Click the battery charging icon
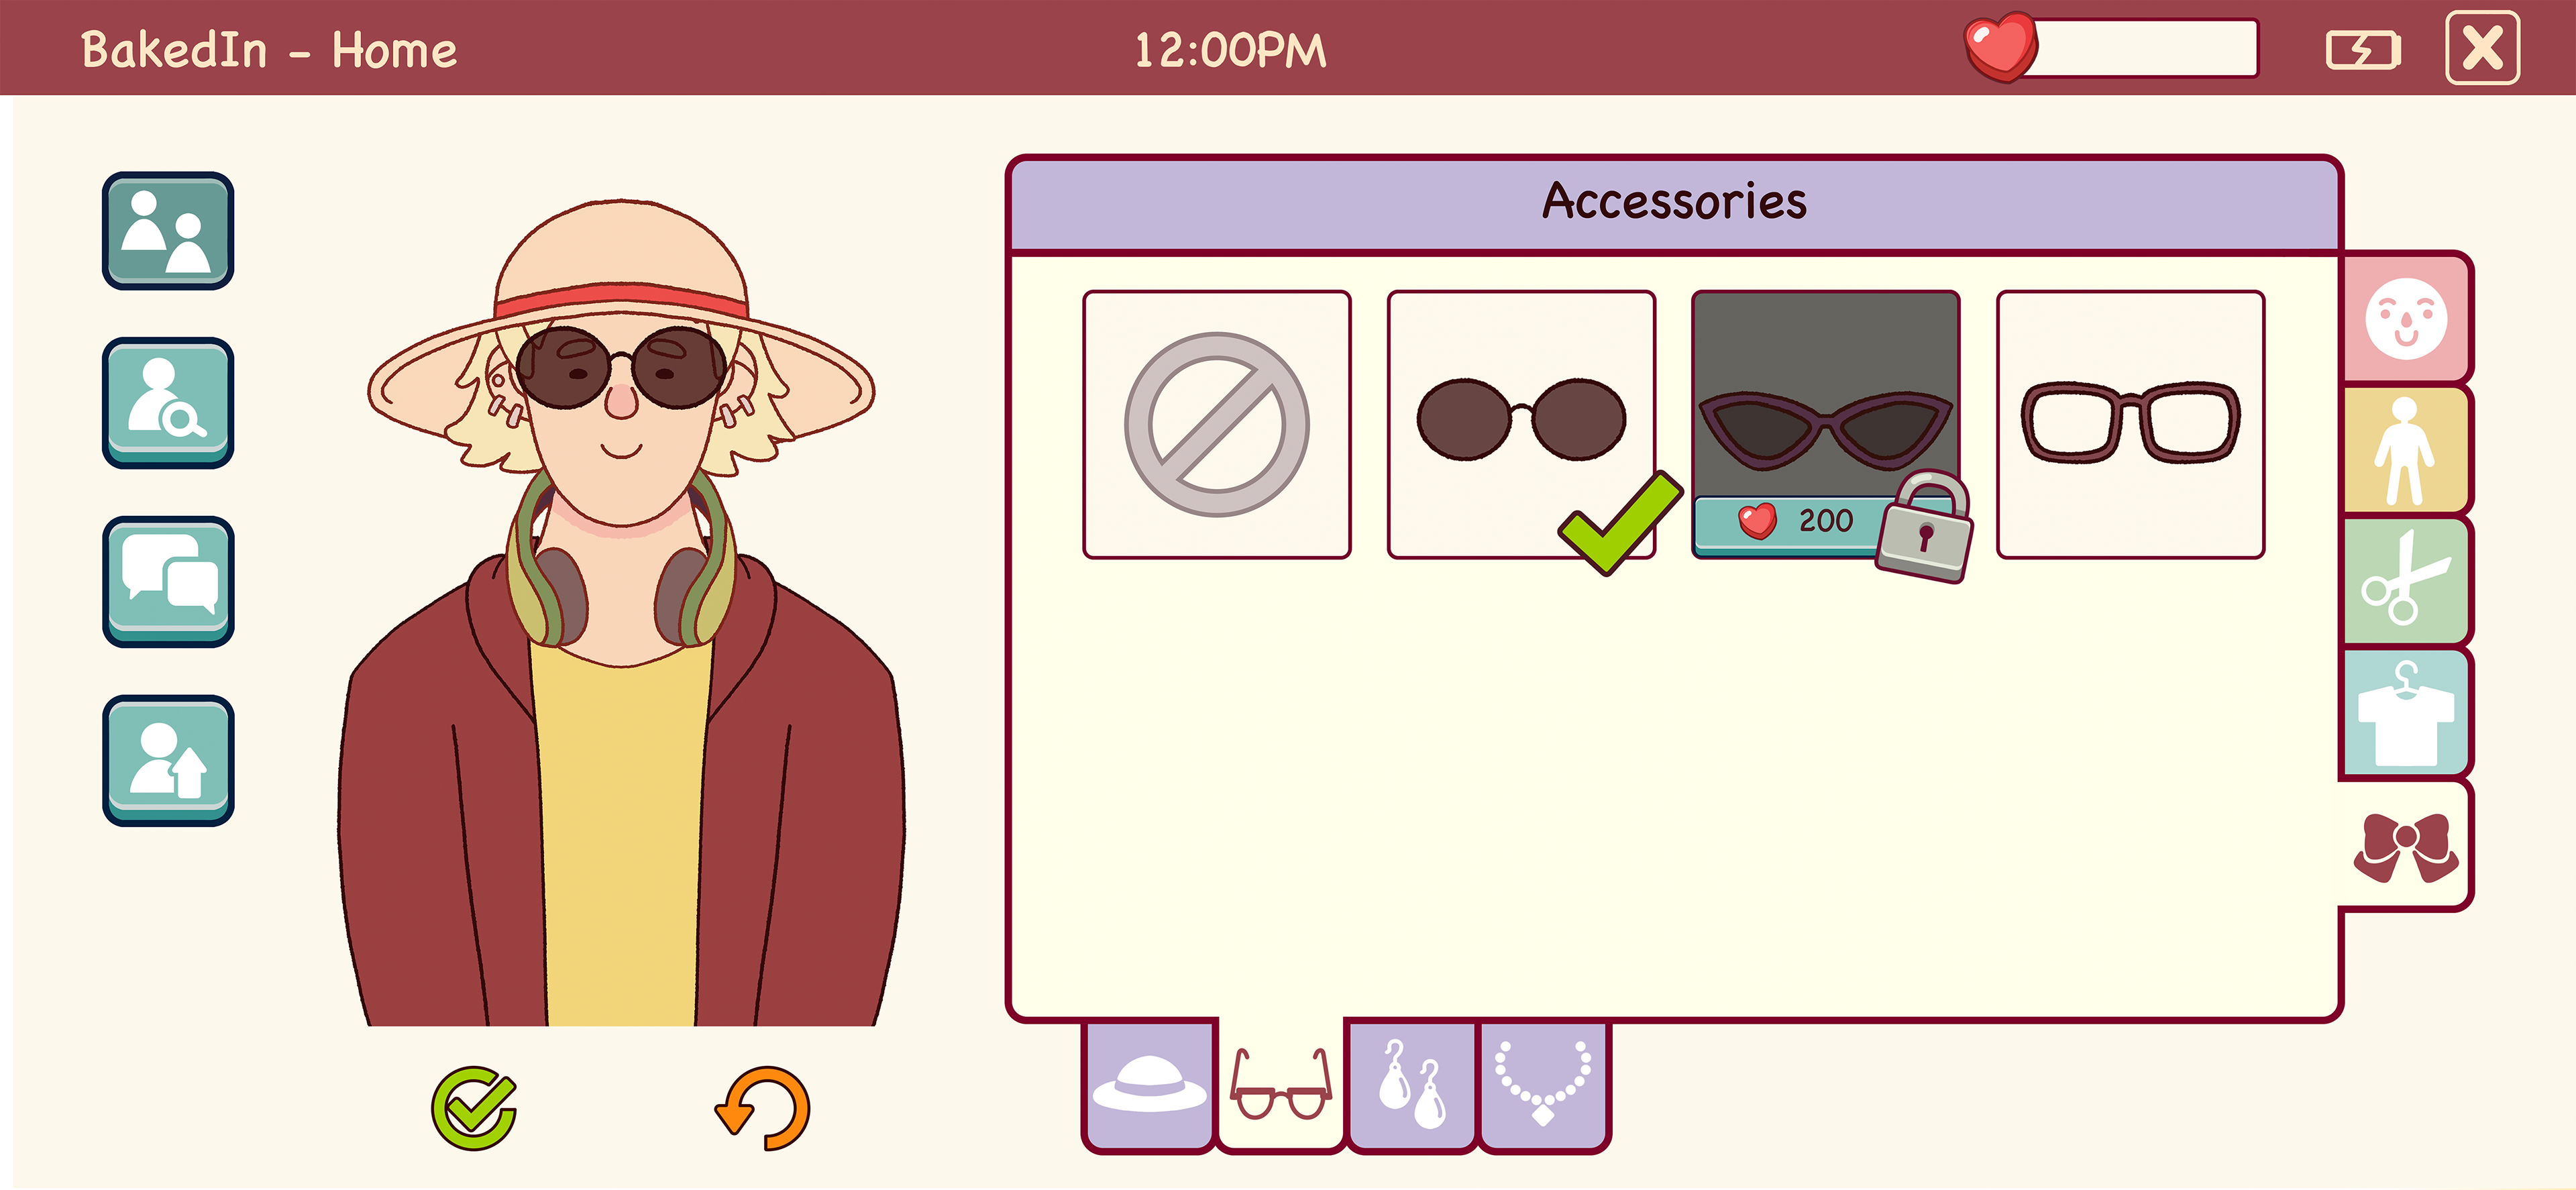Viewport: 2576px width, 1190px height. click(x=2363, y=49)
